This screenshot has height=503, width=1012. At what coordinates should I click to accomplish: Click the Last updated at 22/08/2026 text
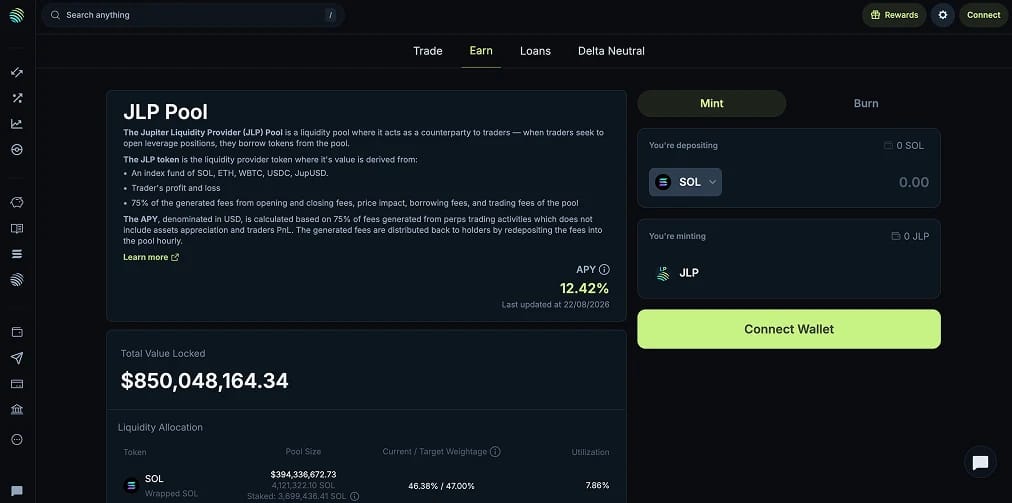pyautogui.click(x=556, y=304)
